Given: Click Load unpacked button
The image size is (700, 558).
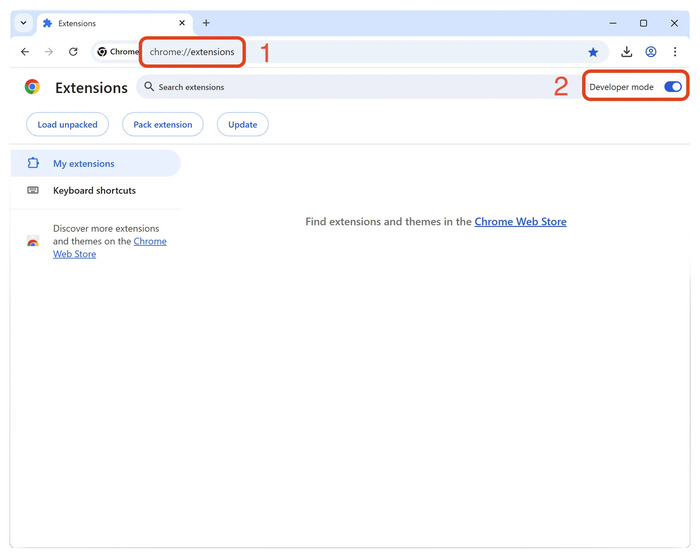Looking at the screenshot, I should click(x=67, y=125).
